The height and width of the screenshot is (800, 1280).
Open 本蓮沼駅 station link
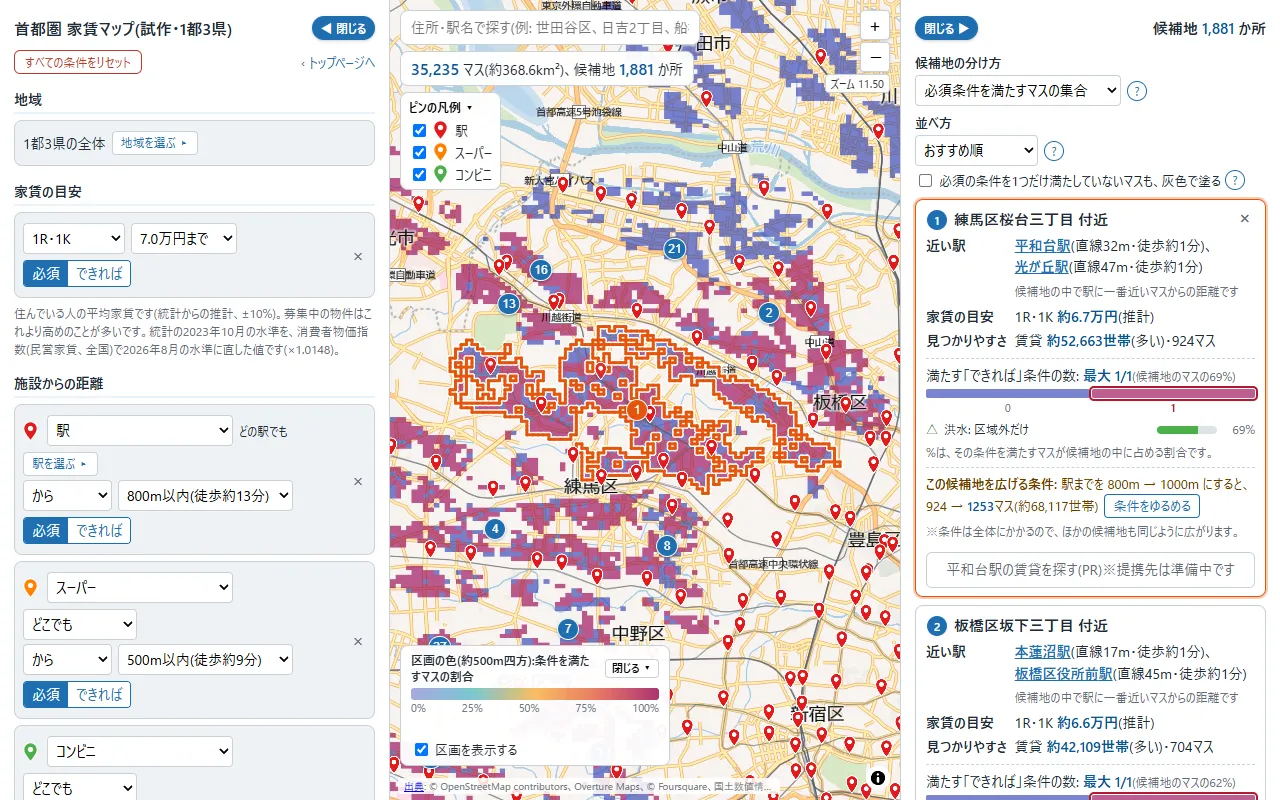(x=1043, y=652)
